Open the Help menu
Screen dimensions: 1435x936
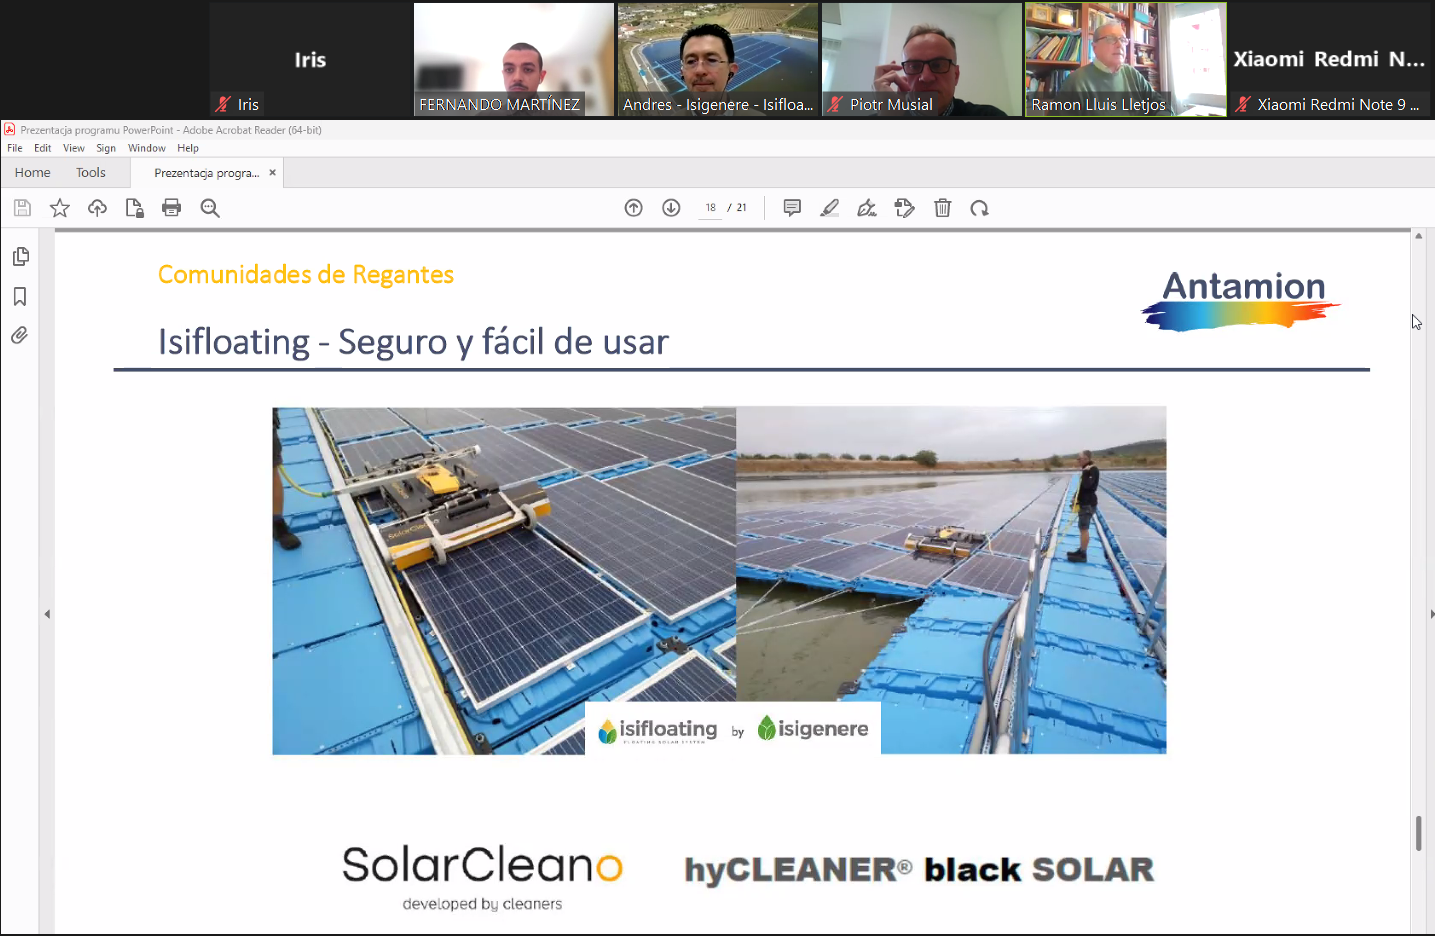[x=188, y=148]
